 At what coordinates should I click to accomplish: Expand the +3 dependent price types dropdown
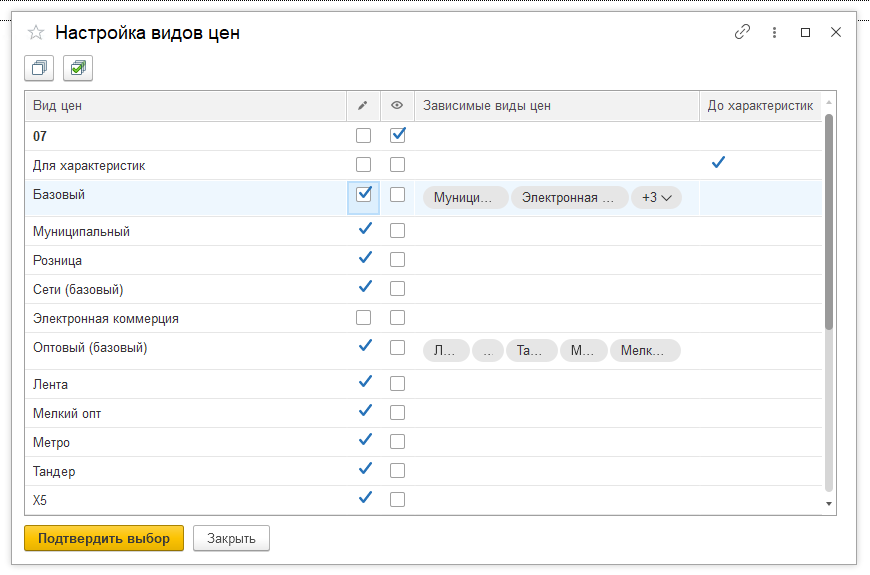[x=656, y=198]
